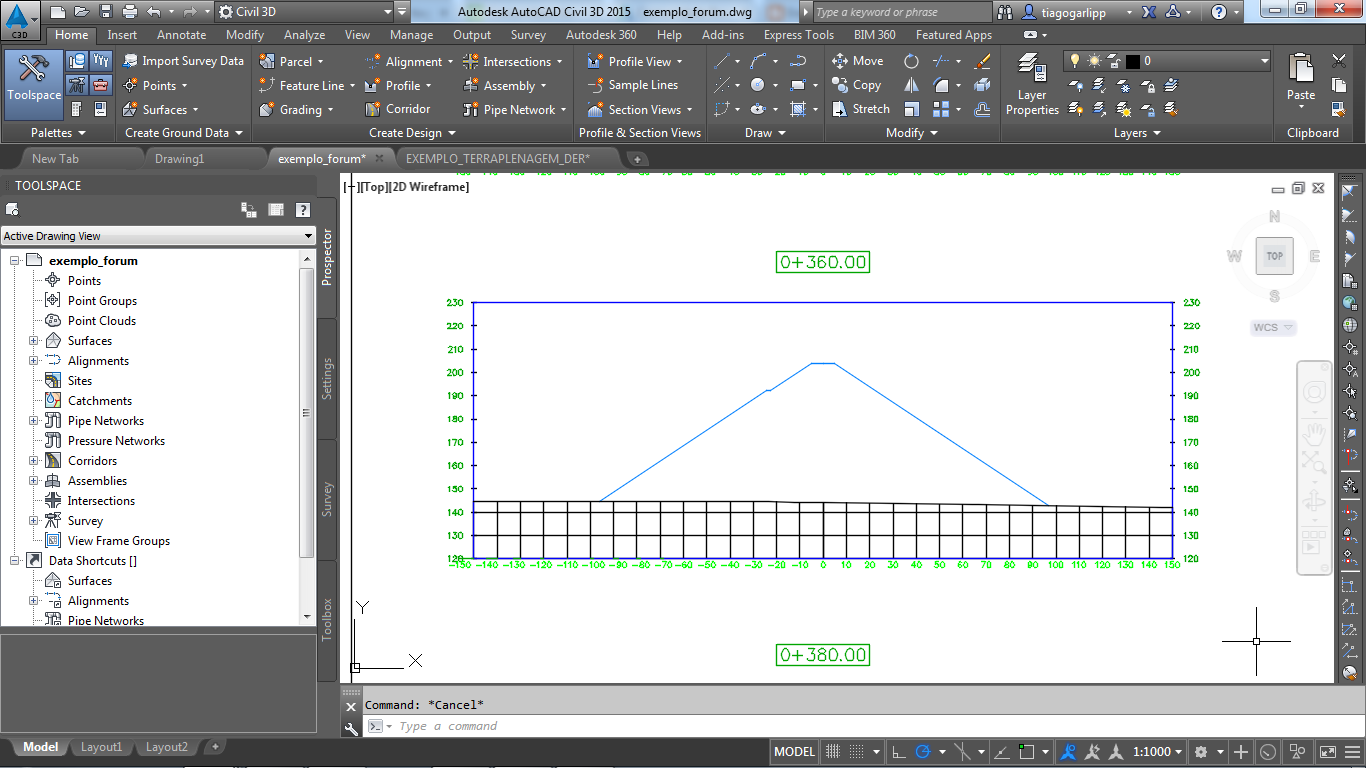1366x768 pixels.
Task: Switch to the Insert ribbon tab
Action: coord(122,35)
